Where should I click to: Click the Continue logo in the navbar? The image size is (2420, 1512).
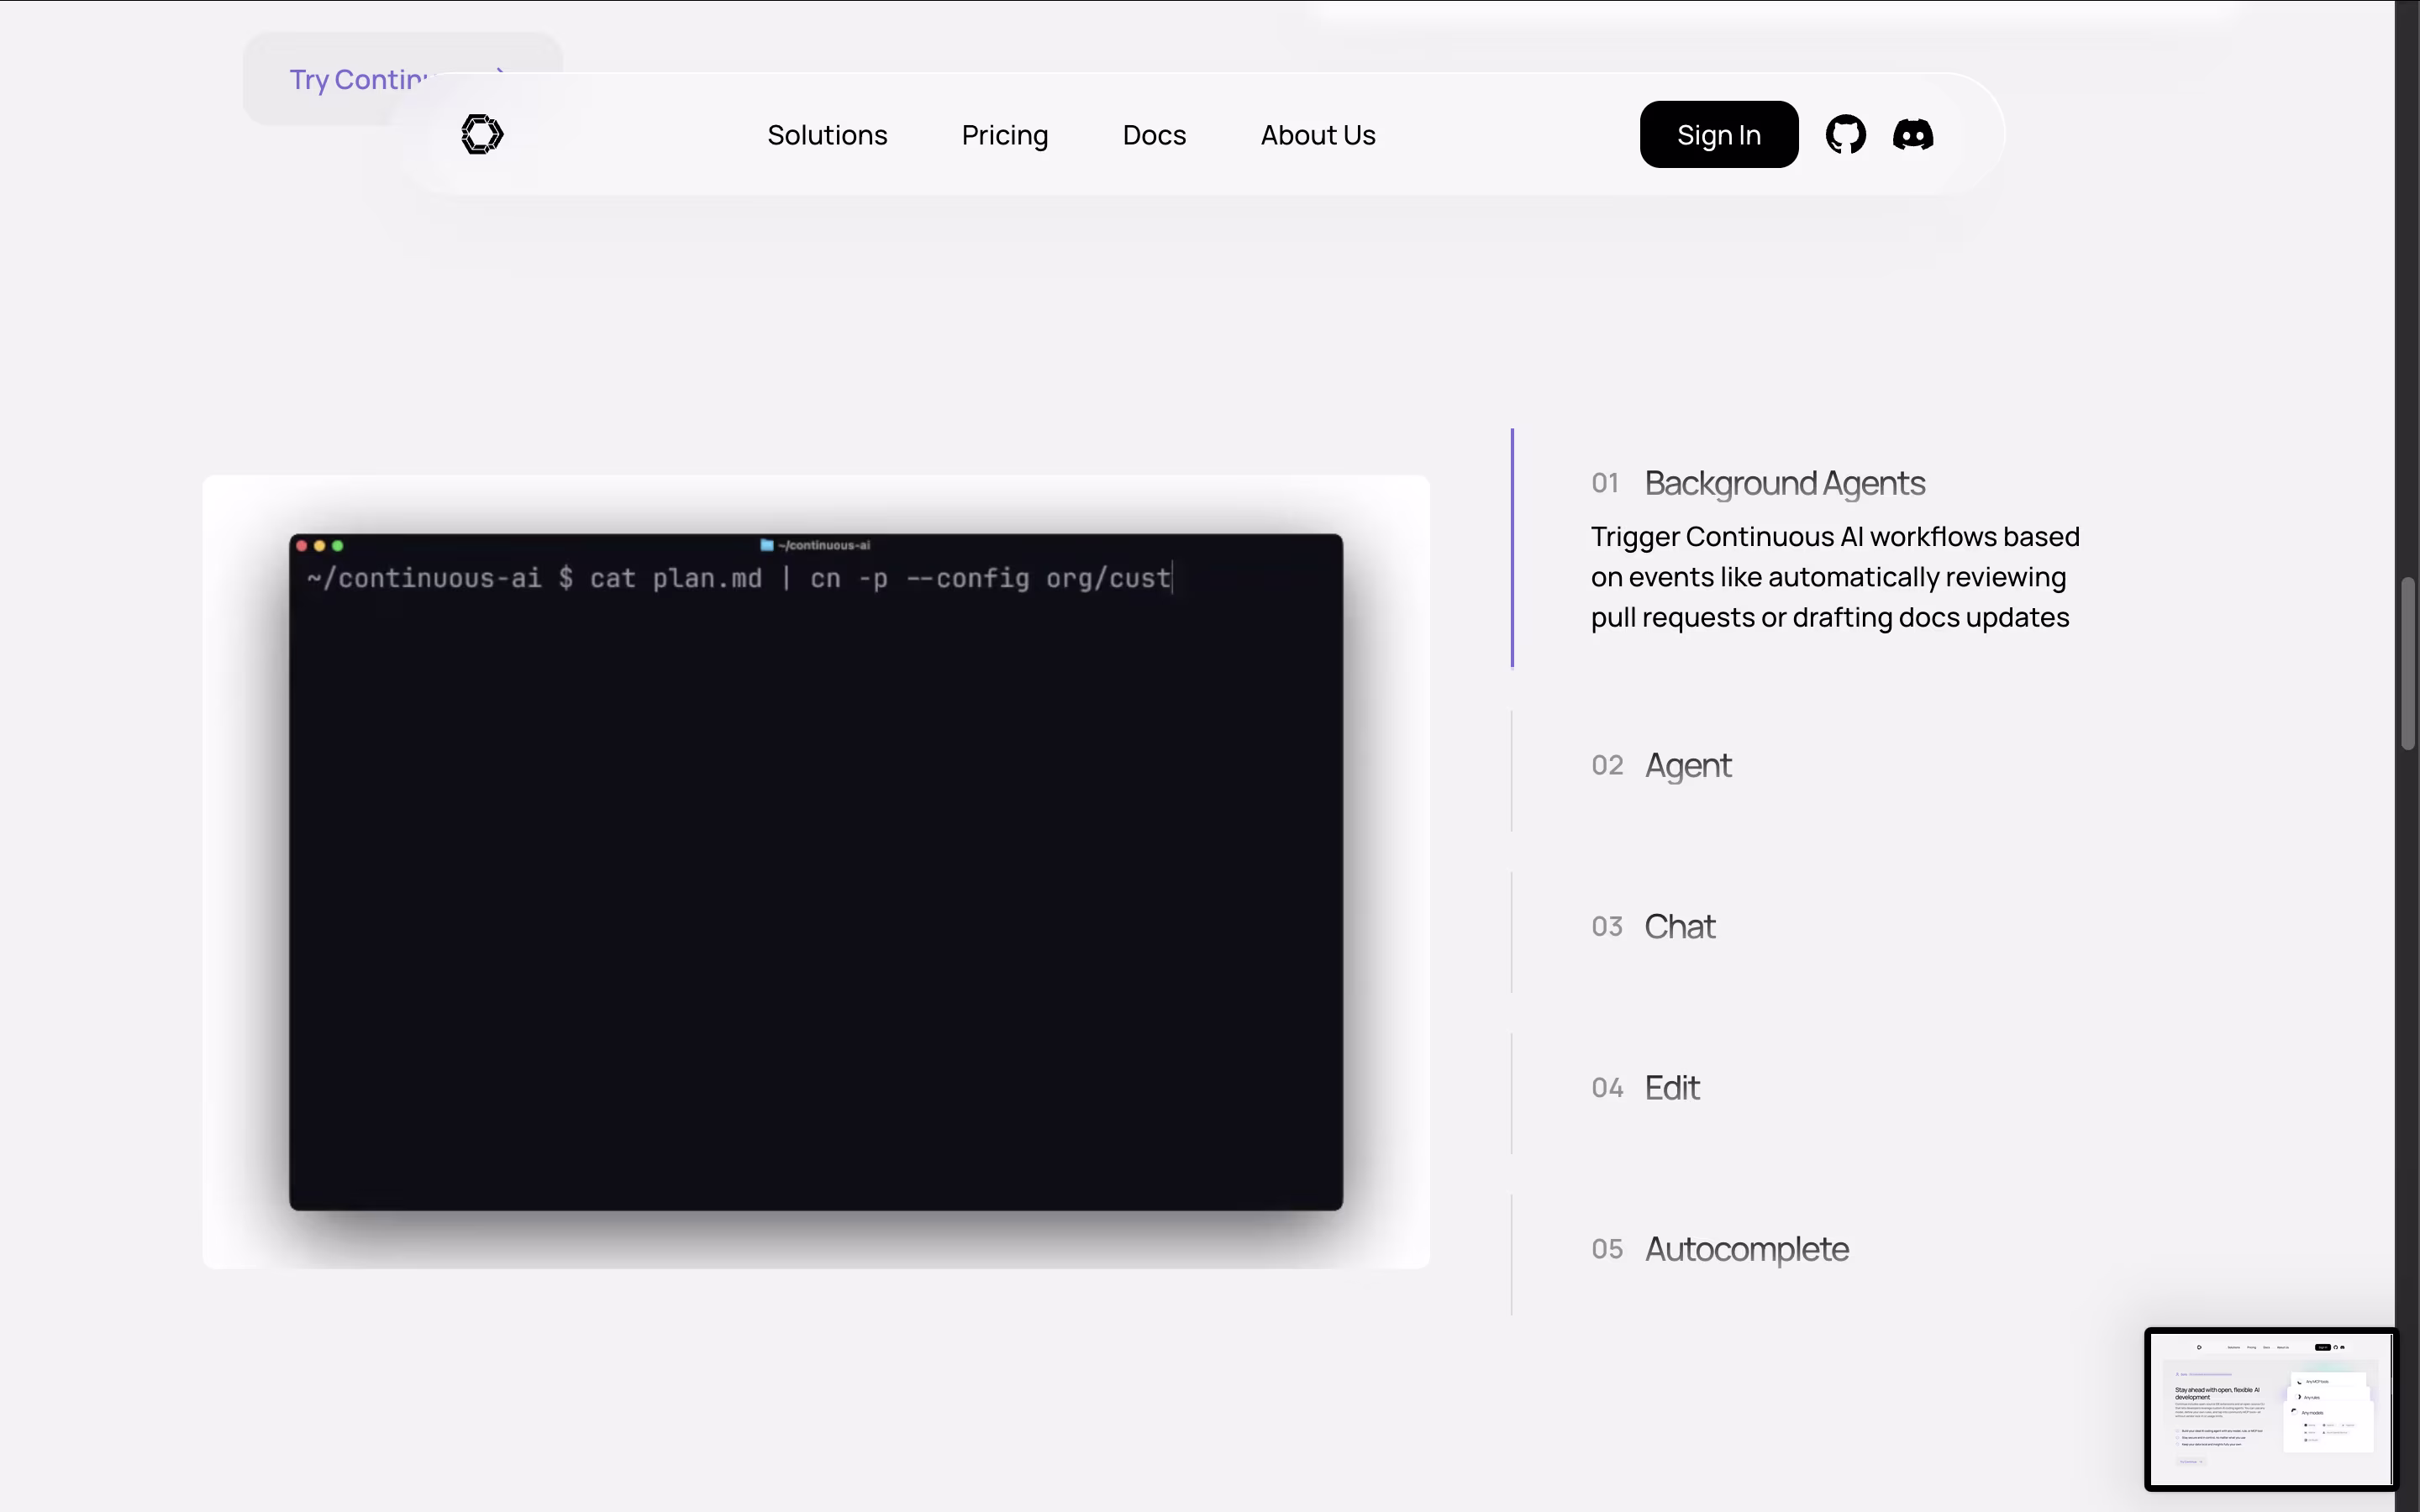[x=482, y=134]
